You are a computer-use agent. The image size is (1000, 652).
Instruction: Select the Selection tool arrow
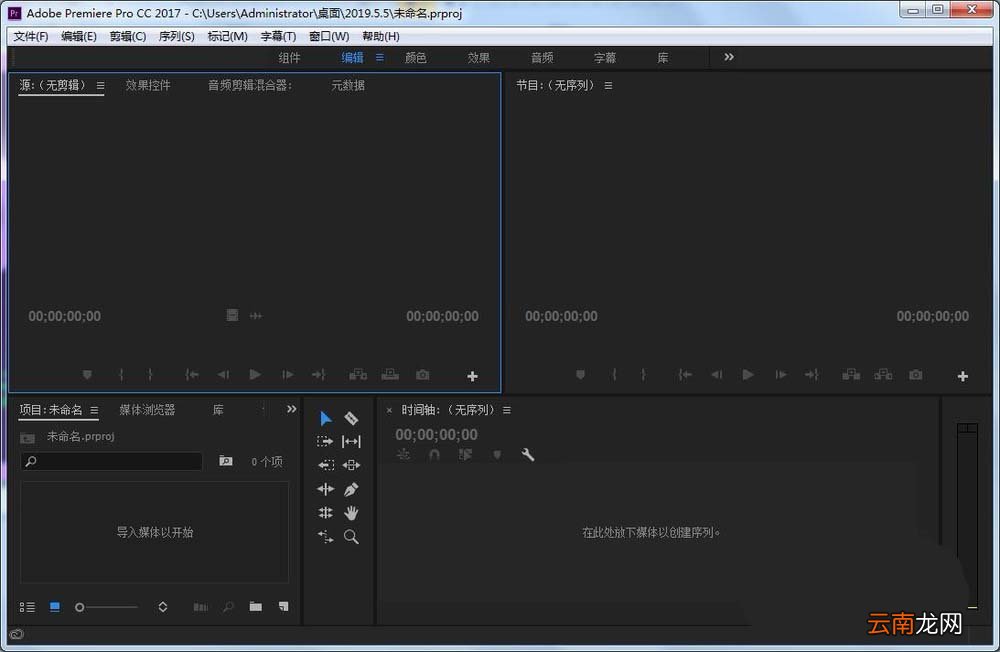(x=325, y=419)
